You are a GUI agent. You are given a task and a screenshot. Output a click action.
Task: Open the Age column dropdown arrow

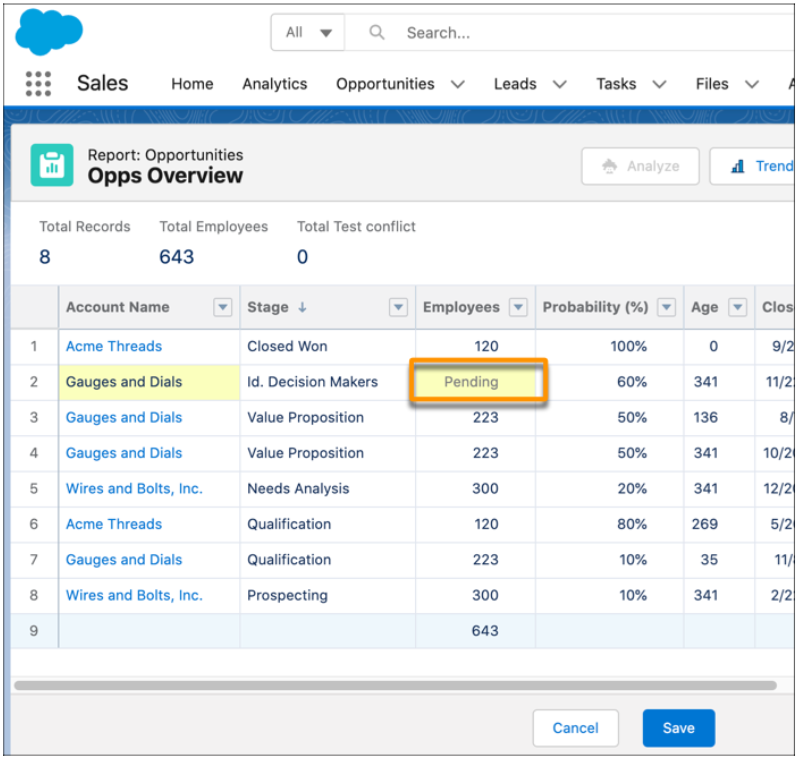[x=738, y=308]
